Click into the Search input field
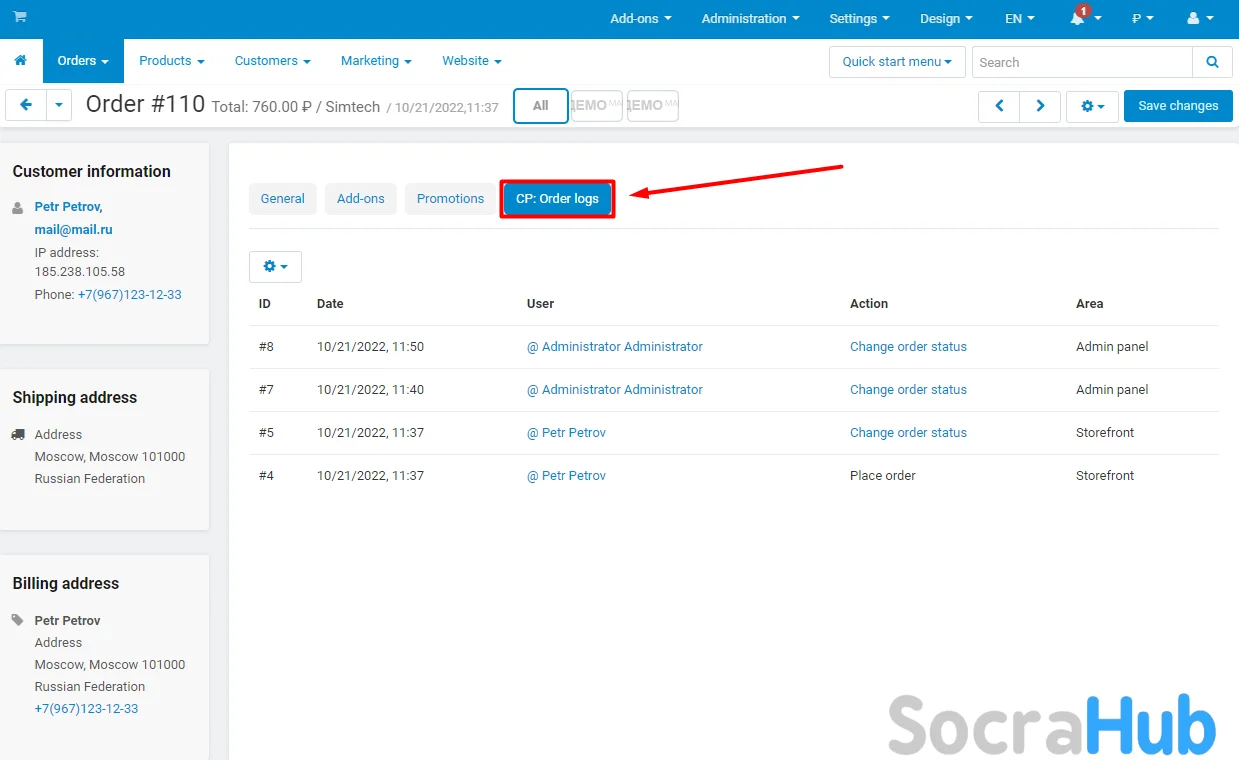This screenshot has height=760, width=1239. tap(1081, 62)
